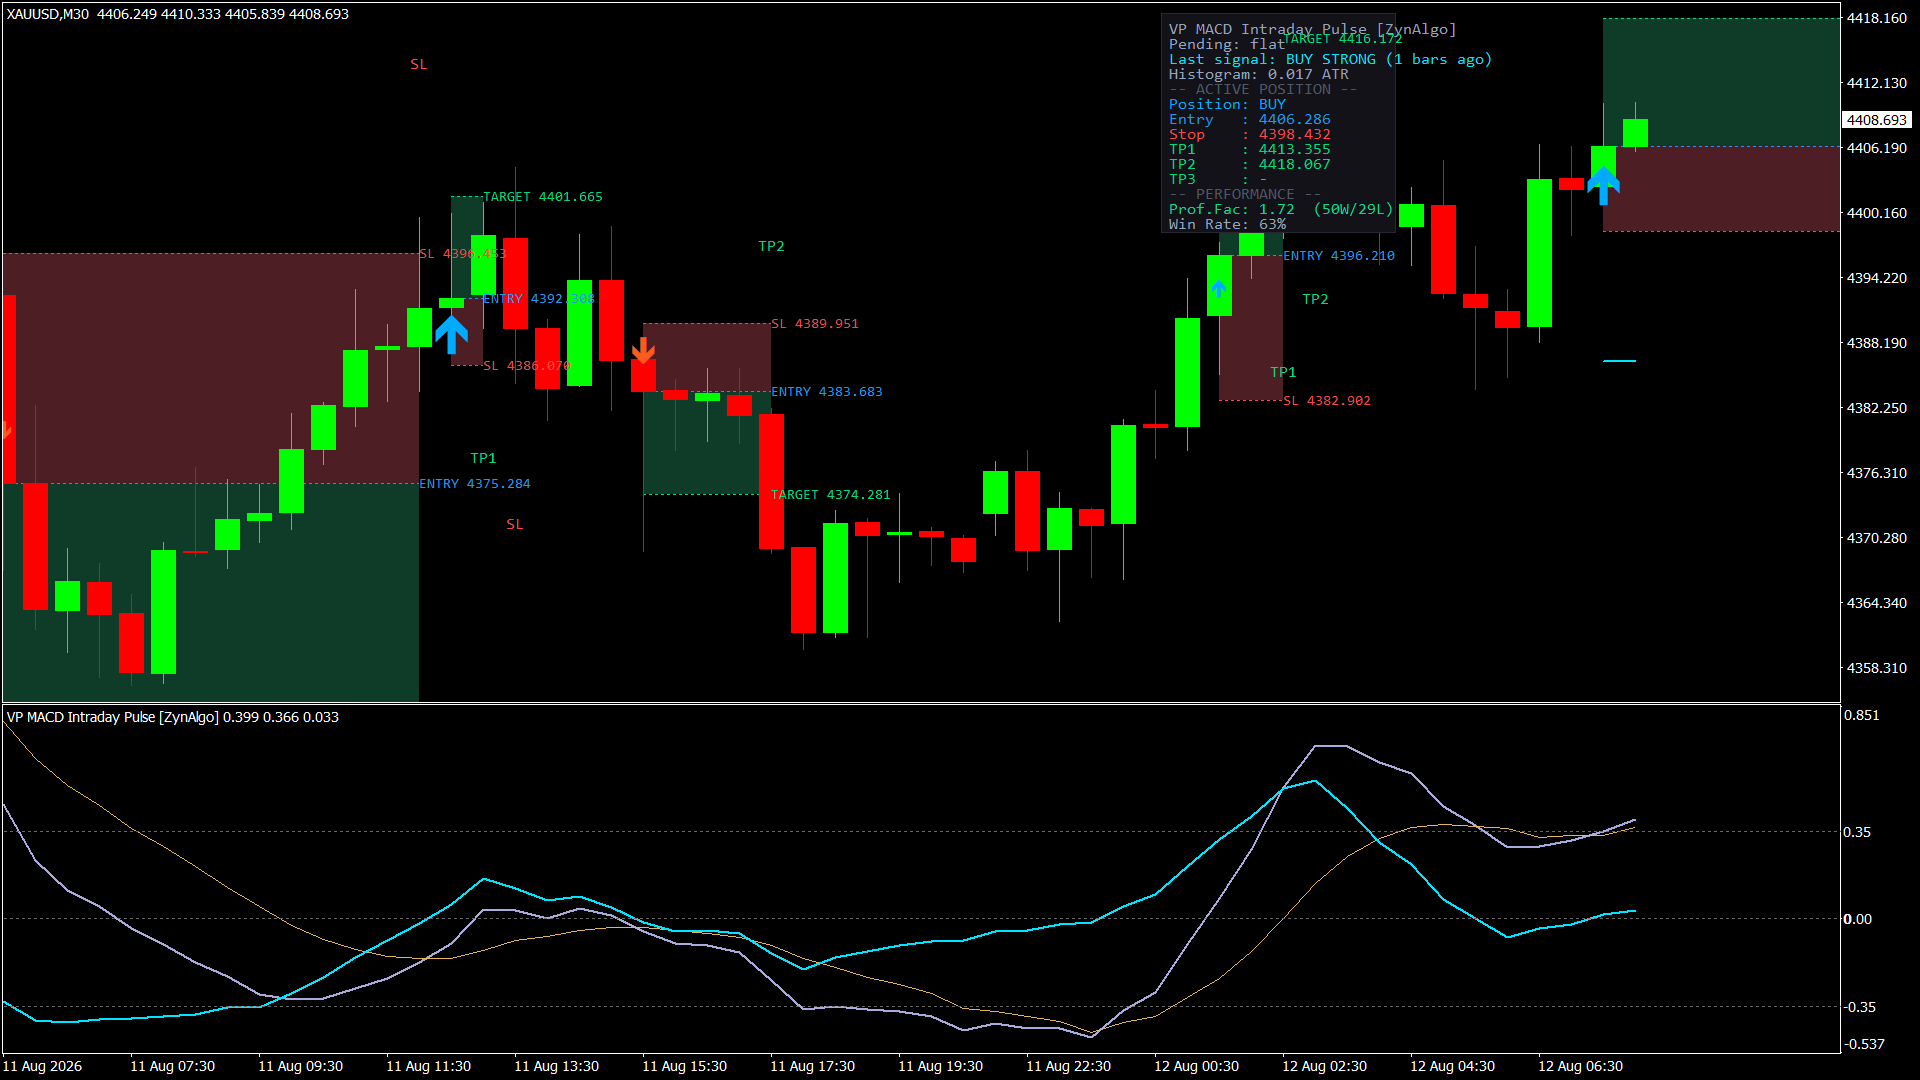Click the ENTRY 4396.210 label
This screenshot has height=1080, width=1920.
pos(1339,256)
